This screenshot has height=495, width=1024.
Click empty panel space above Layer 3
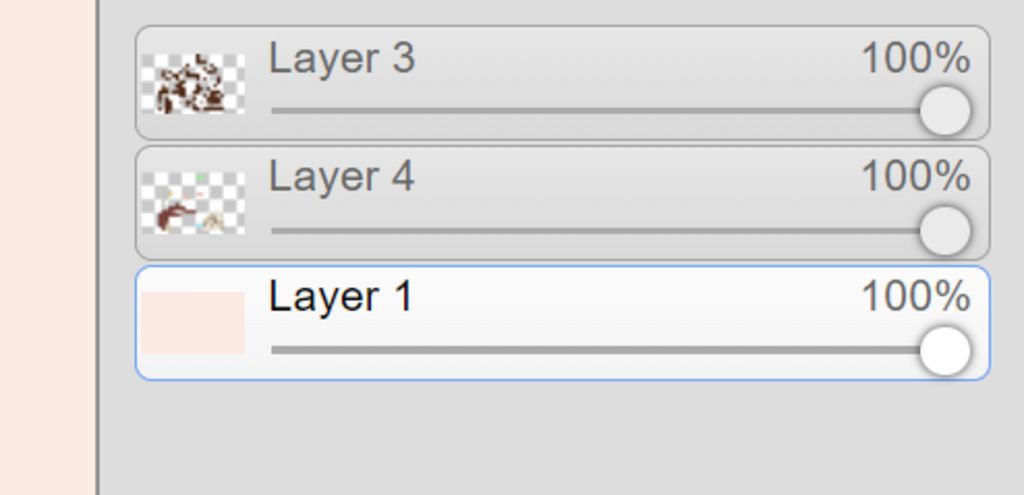coord(562,11)
